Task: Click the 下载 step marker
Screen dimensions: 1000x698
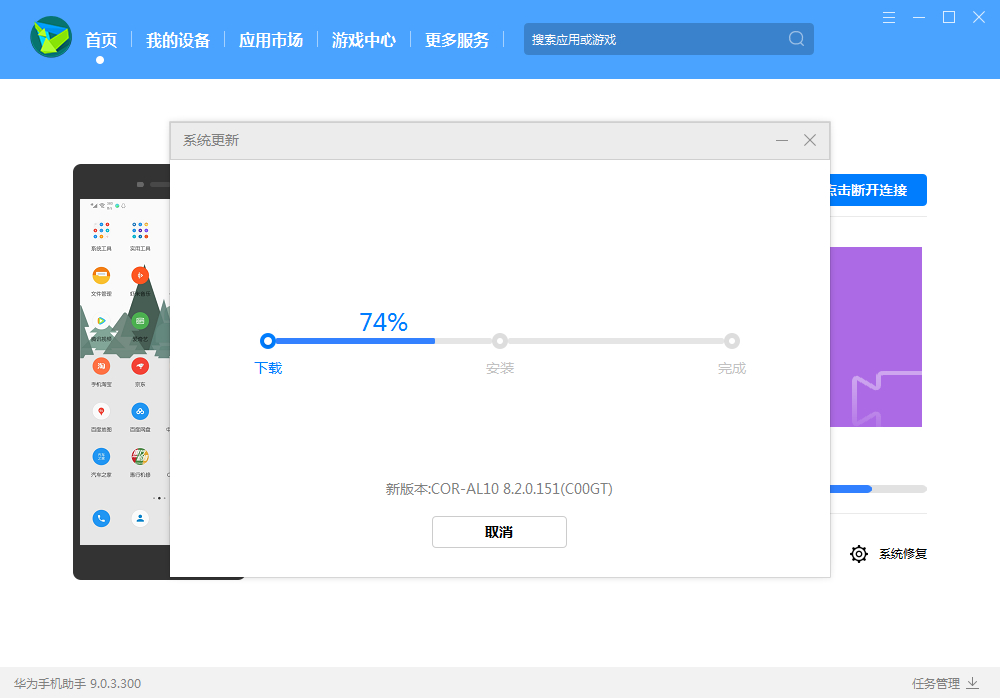Action: pos(268,341)
